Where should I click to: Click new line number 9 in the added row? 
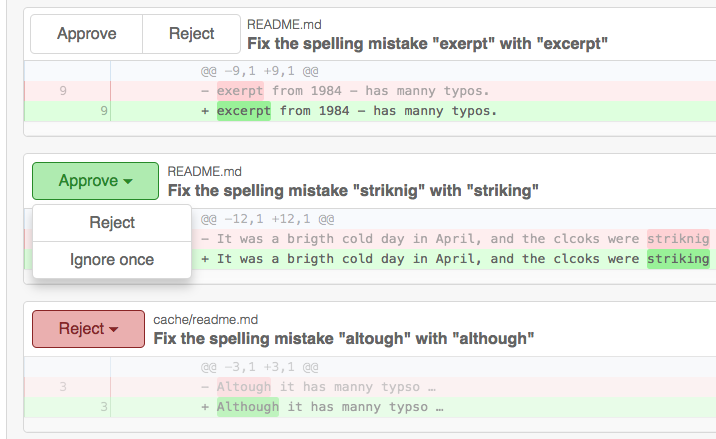click(104, 111)
